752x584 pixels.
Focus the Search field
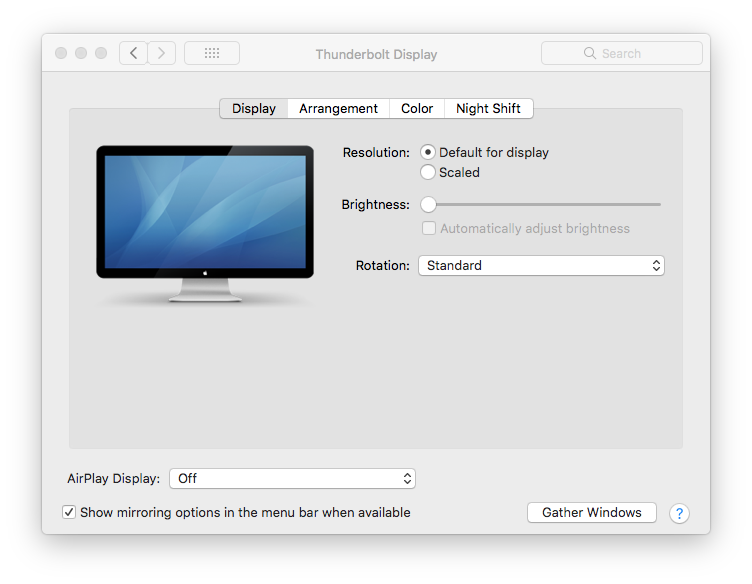click(622, 53)
